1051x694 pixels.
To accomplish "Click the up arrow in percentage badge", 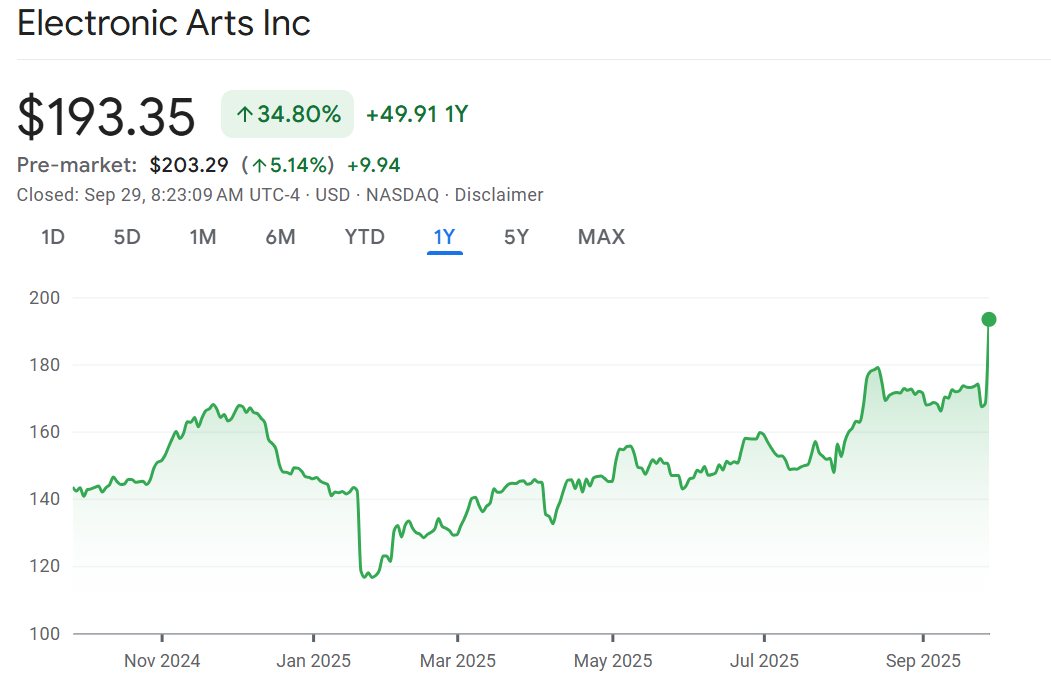I will 244,115.
